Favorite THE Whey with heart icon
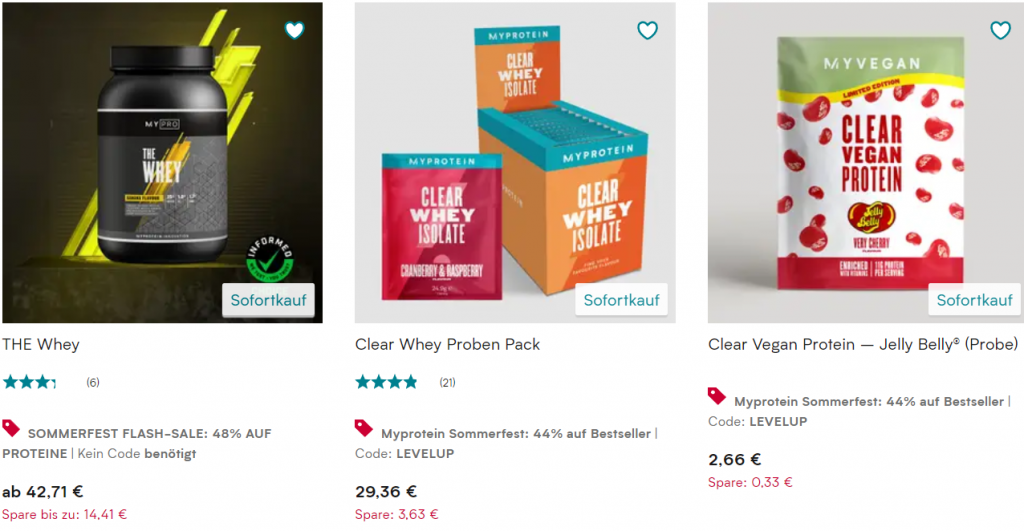Image resolution: width=1024 pixels, height=531 pixels. pos(294,31)
